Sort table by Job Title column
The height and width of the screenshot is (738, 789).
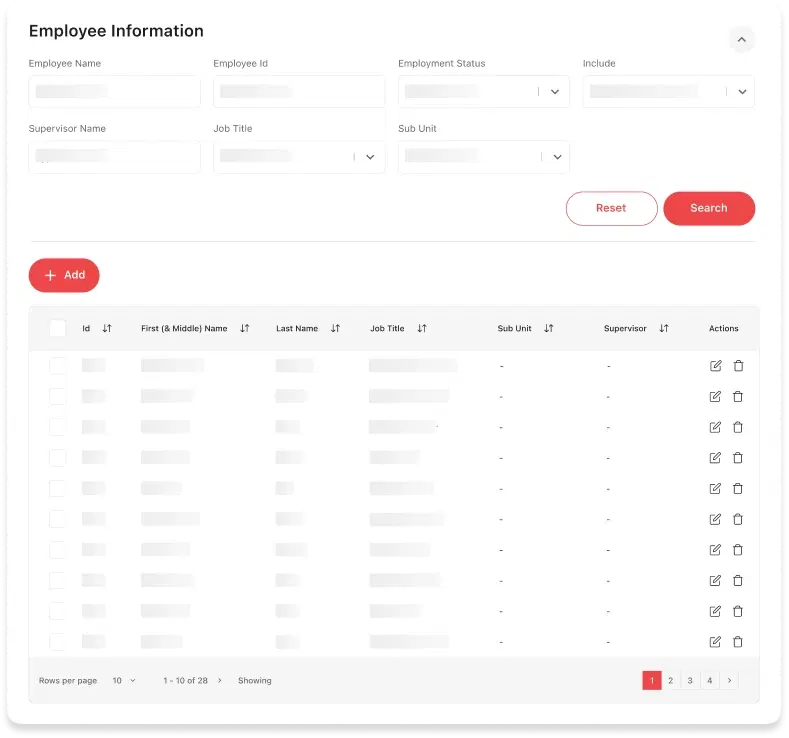[422, 329]
